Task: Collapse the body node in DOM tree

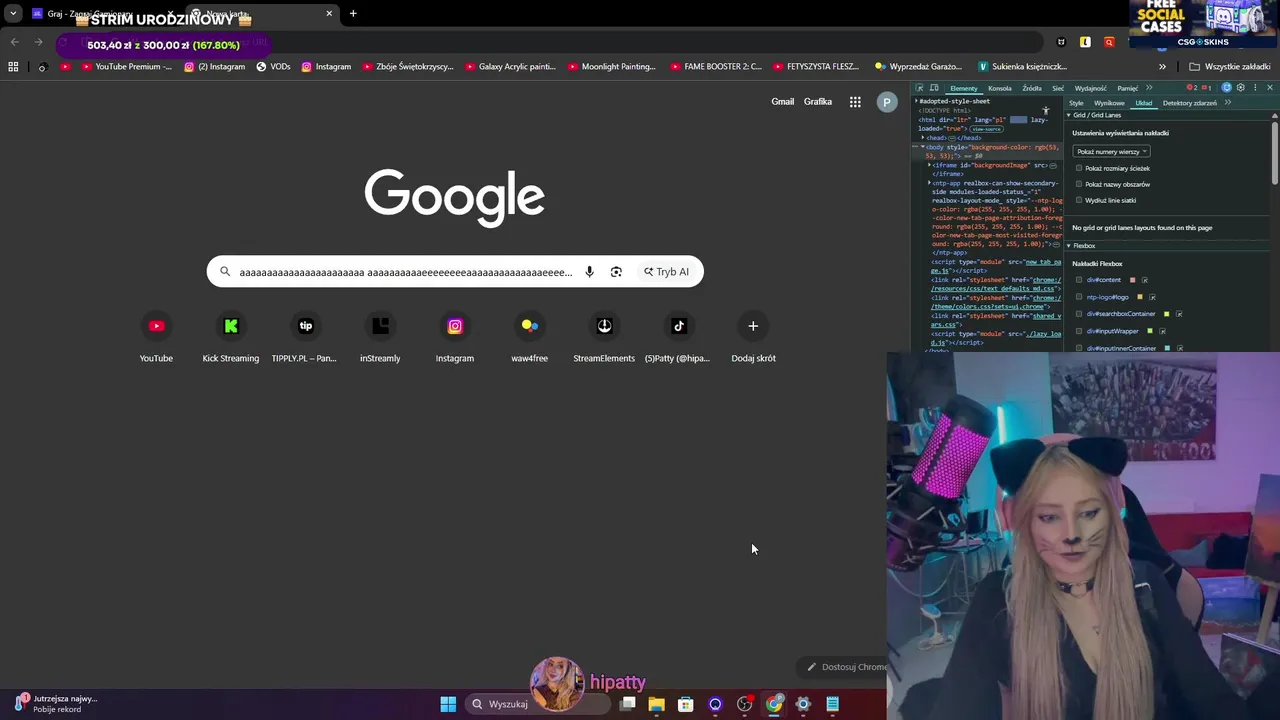Action: (x=923, y=147)
